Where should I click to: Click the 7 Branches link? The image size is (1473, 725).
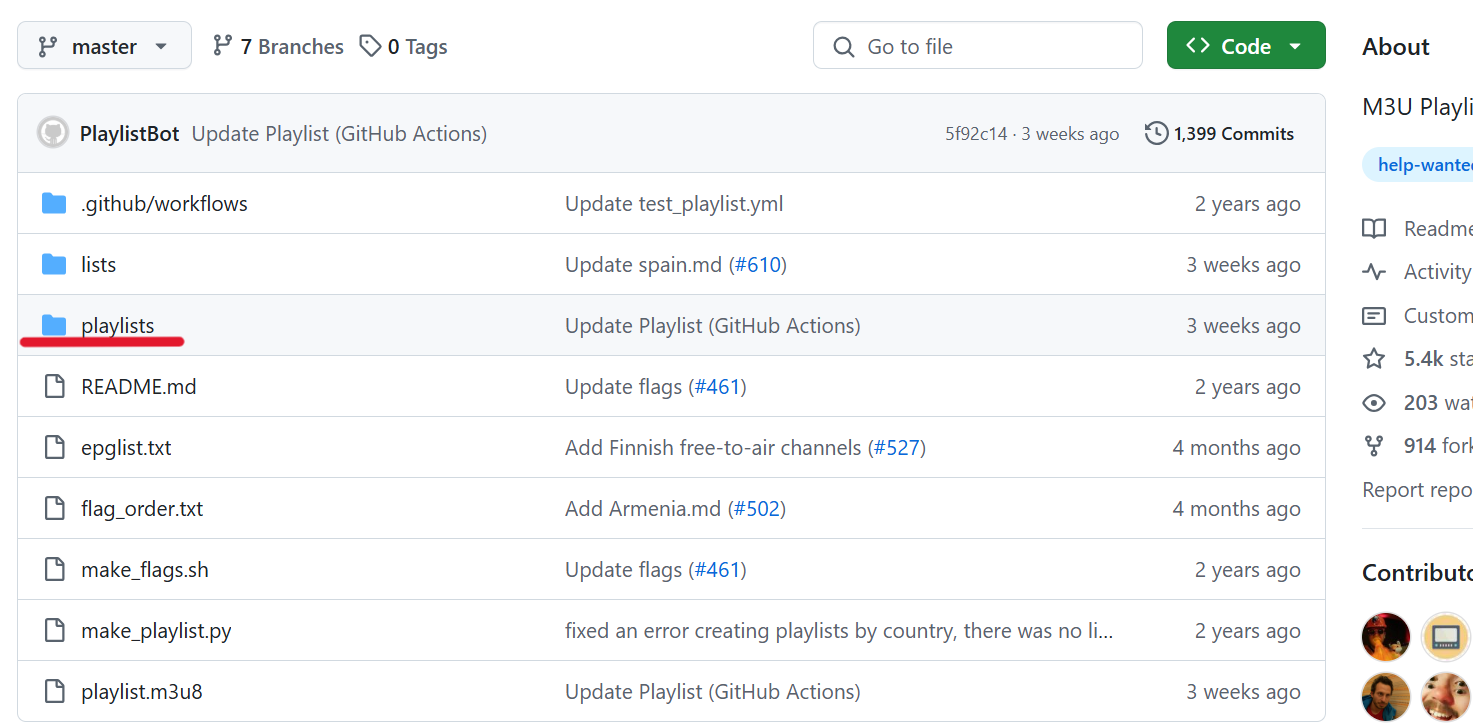point(278,46)
